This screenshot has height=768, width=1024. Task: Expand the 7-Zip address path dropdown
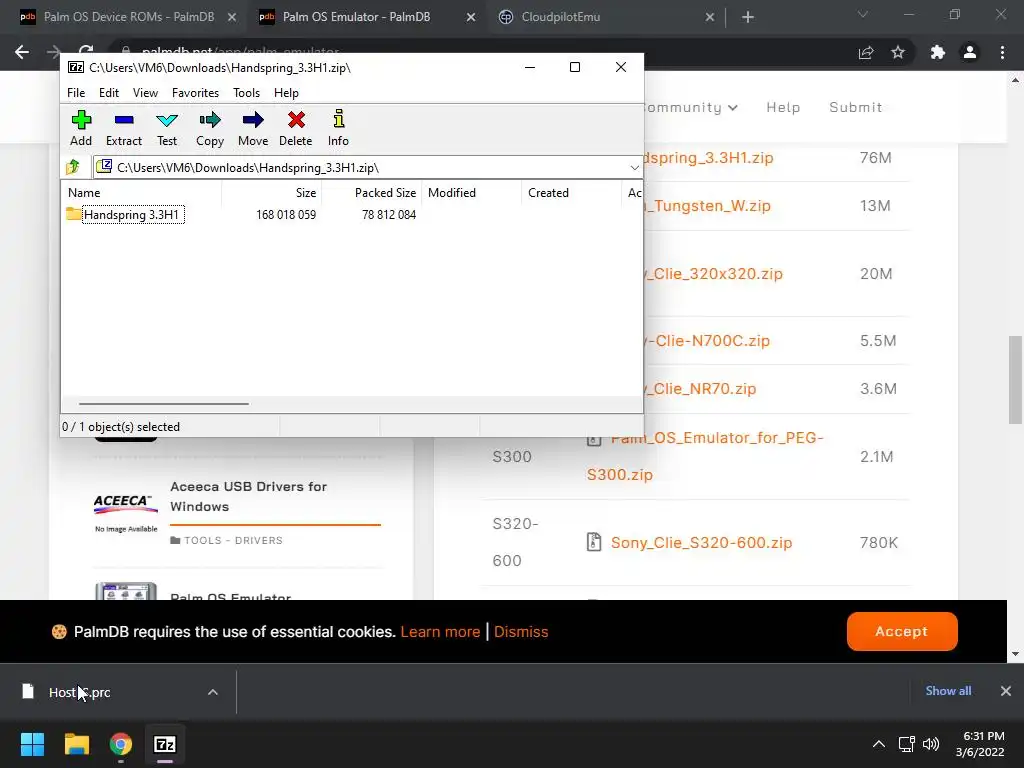pos(634,168)
